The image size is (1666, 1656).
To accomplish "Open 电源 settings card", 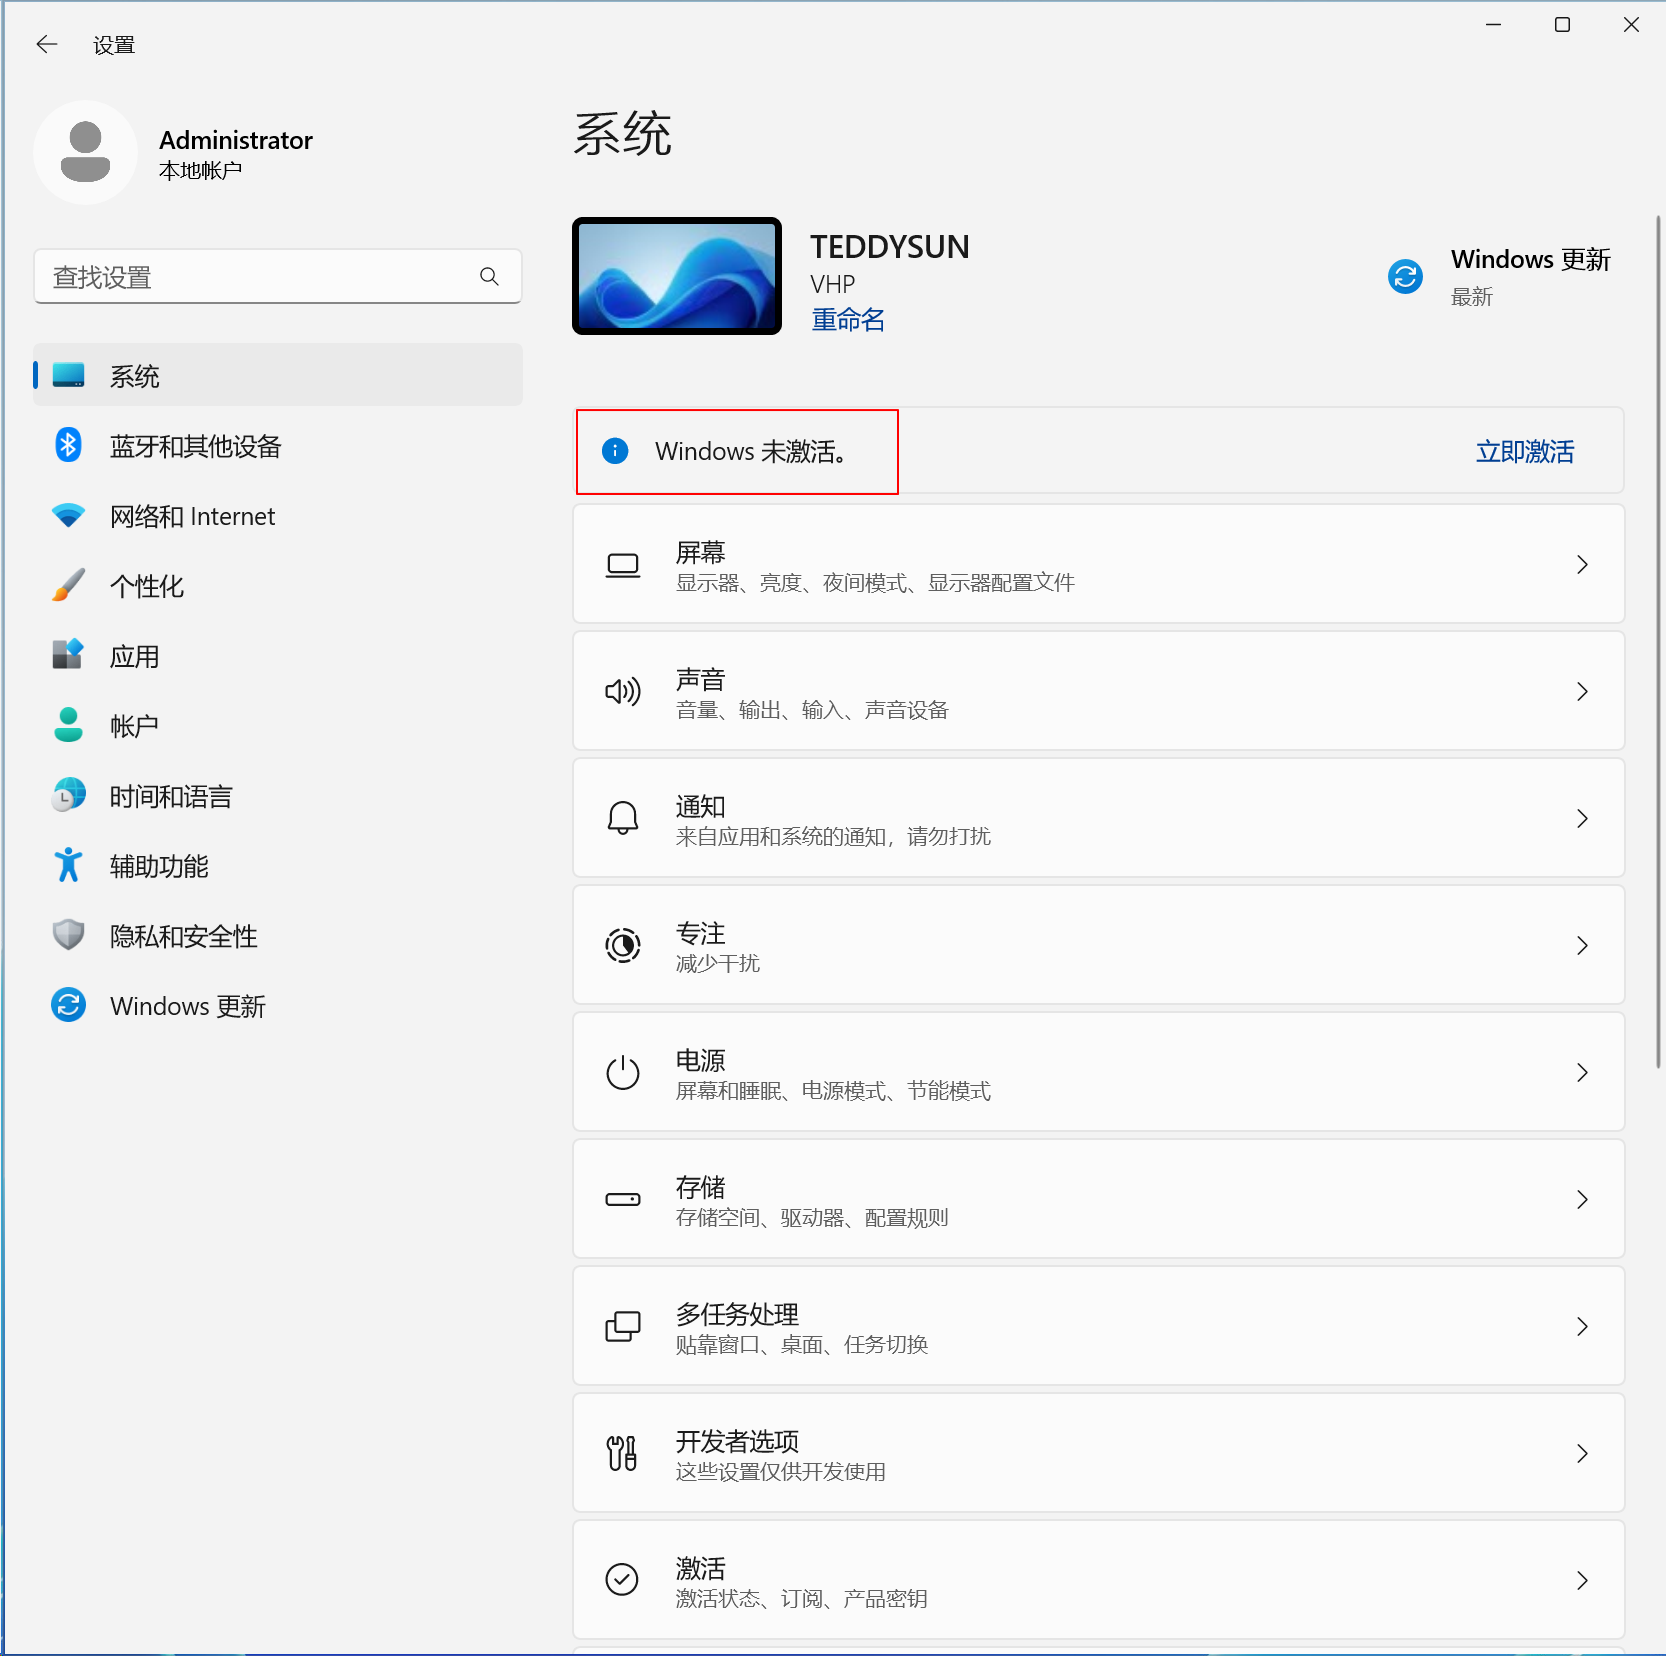I will (x=1098, y=1073).
